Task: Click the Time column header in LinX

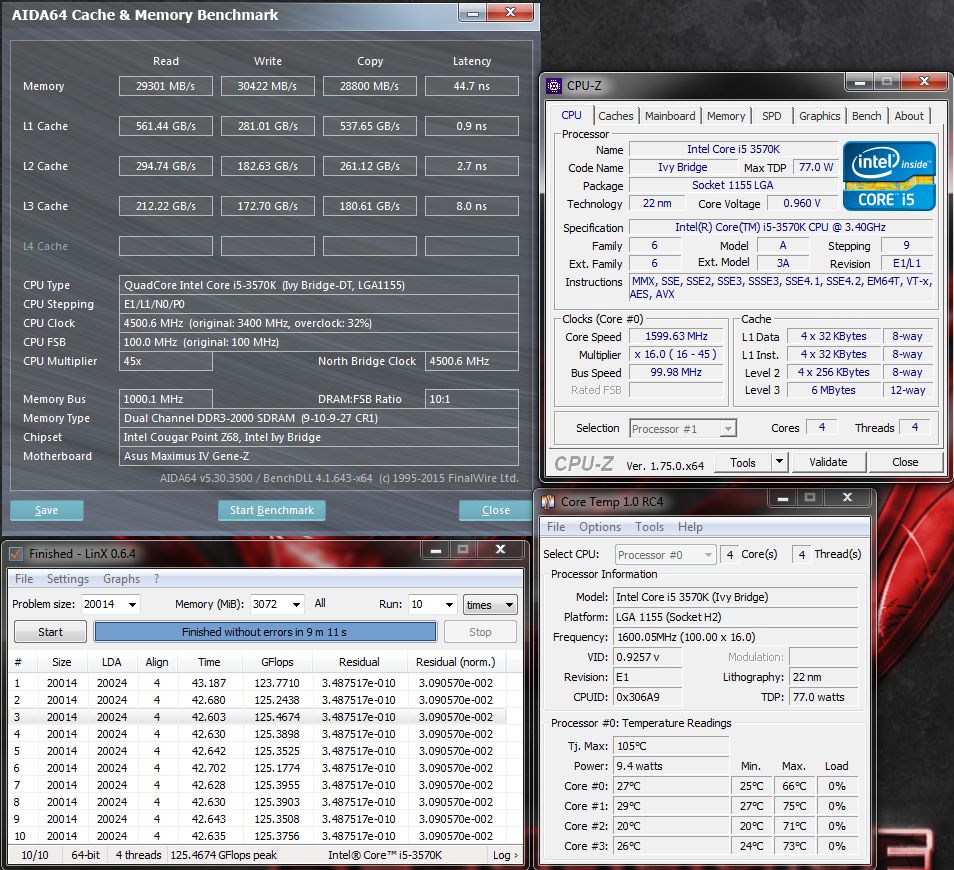Action: pos(209,662)
